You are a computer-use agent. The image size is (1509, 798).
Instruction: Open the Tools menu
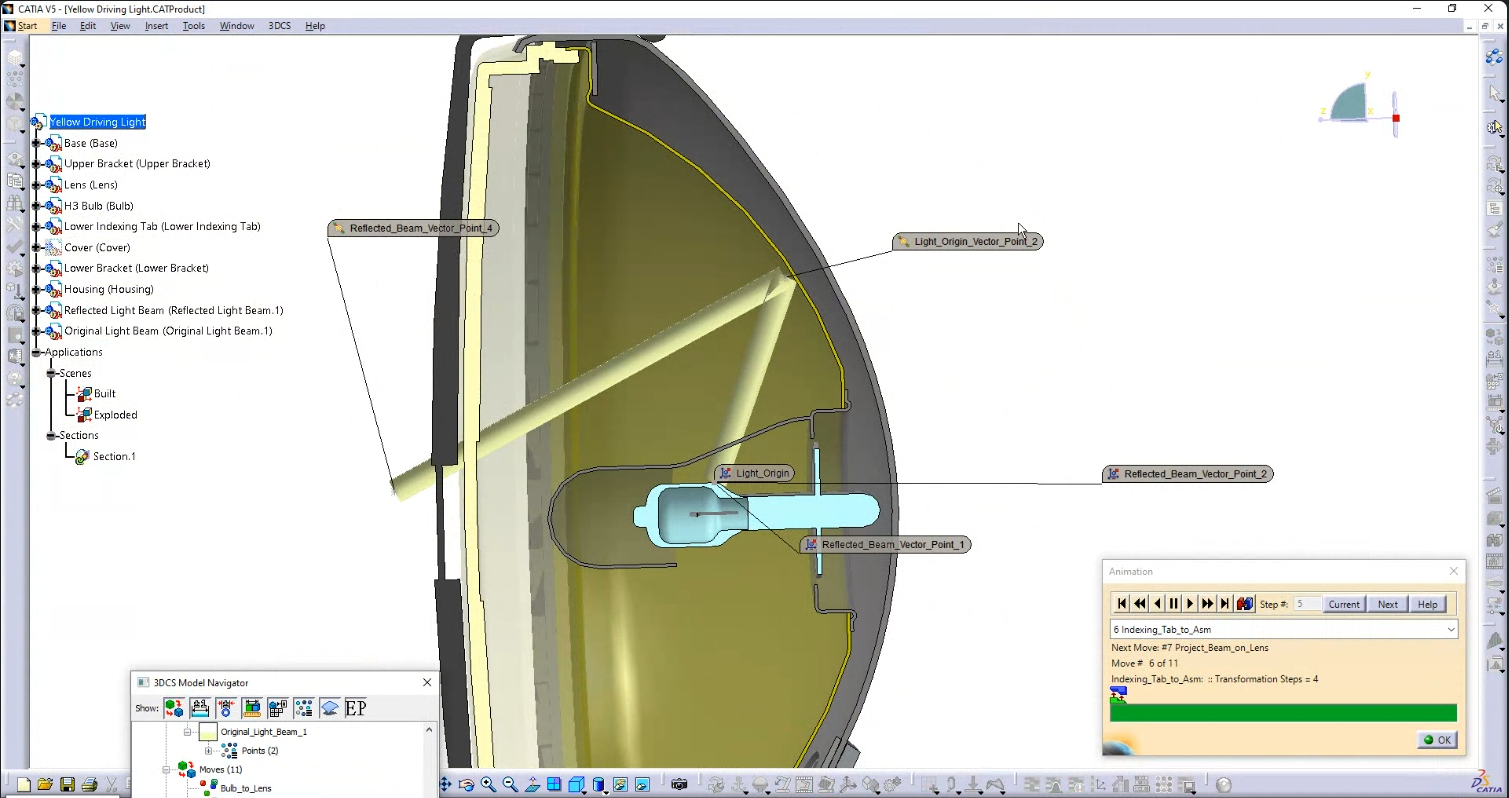[193, 25]
